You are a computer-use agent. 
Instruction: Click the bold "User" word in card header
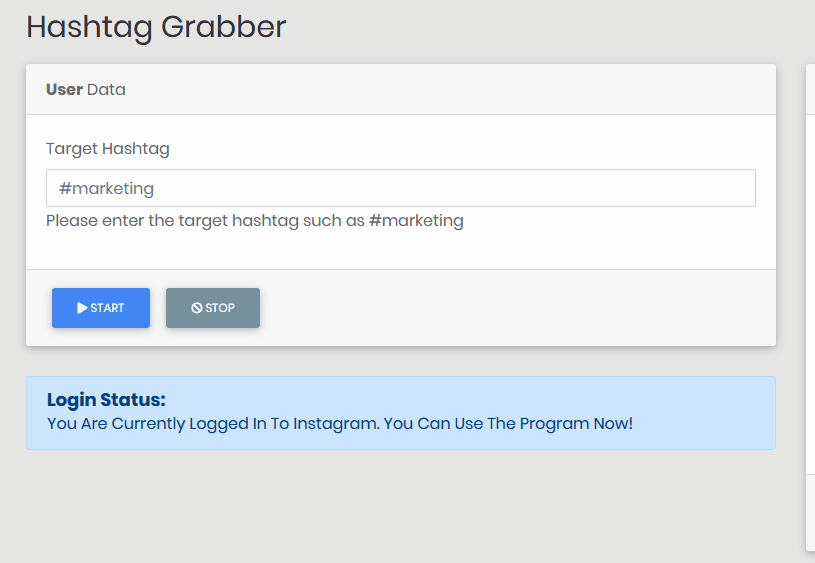pyautogui.click(x=64, y=89)
